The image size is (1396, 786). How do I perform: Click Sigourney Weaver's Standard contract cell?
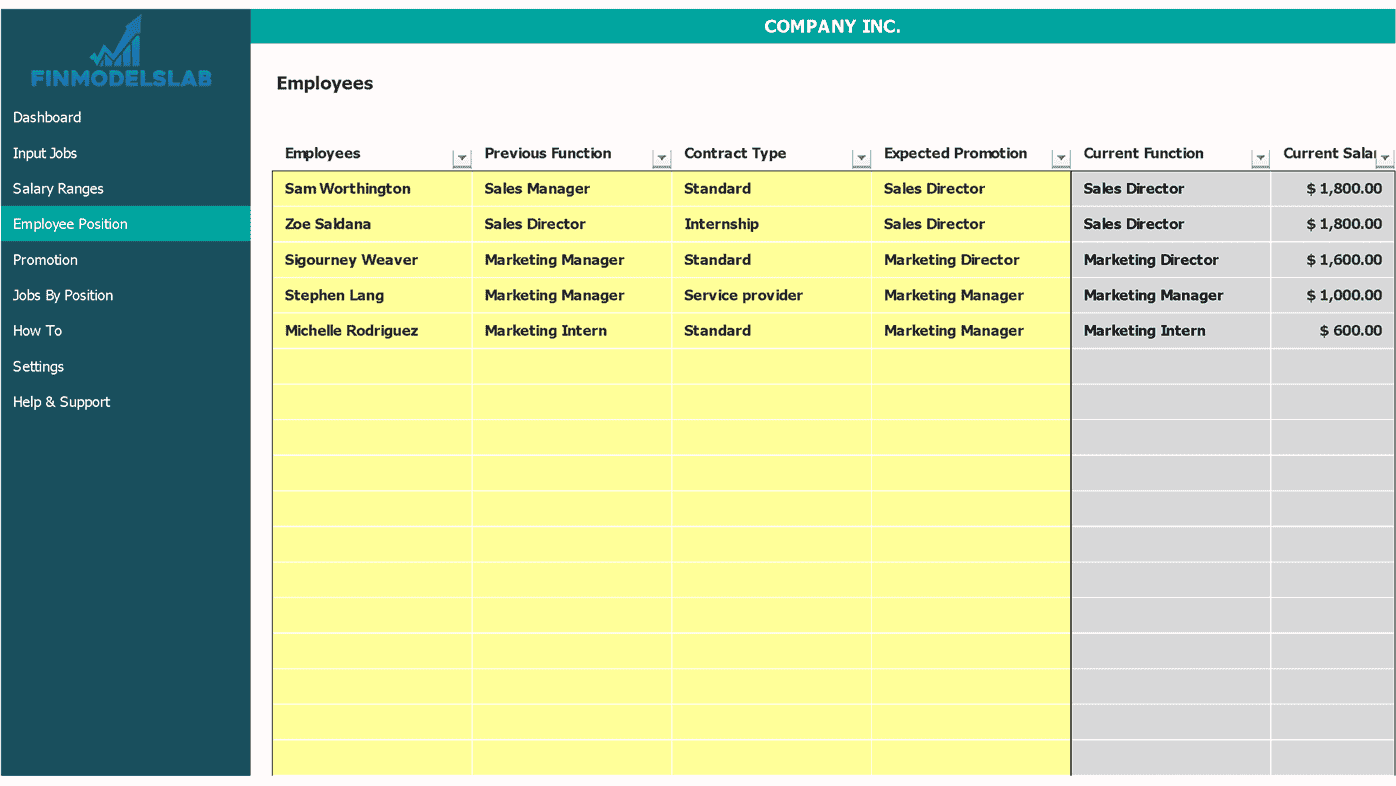(x=772, y=260)
